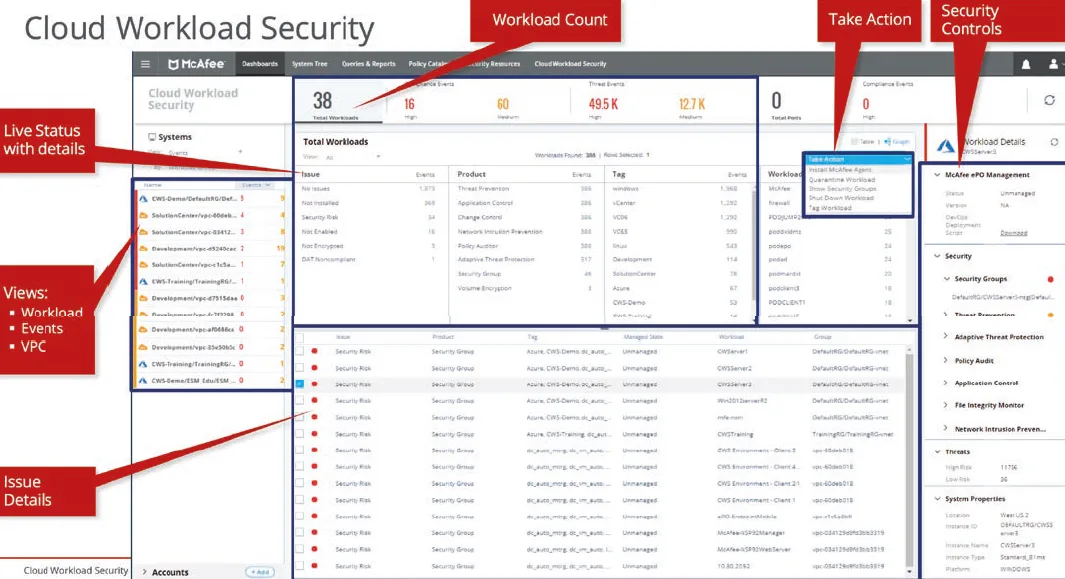Open the Cloud Workload Security tab

(571, 64)
